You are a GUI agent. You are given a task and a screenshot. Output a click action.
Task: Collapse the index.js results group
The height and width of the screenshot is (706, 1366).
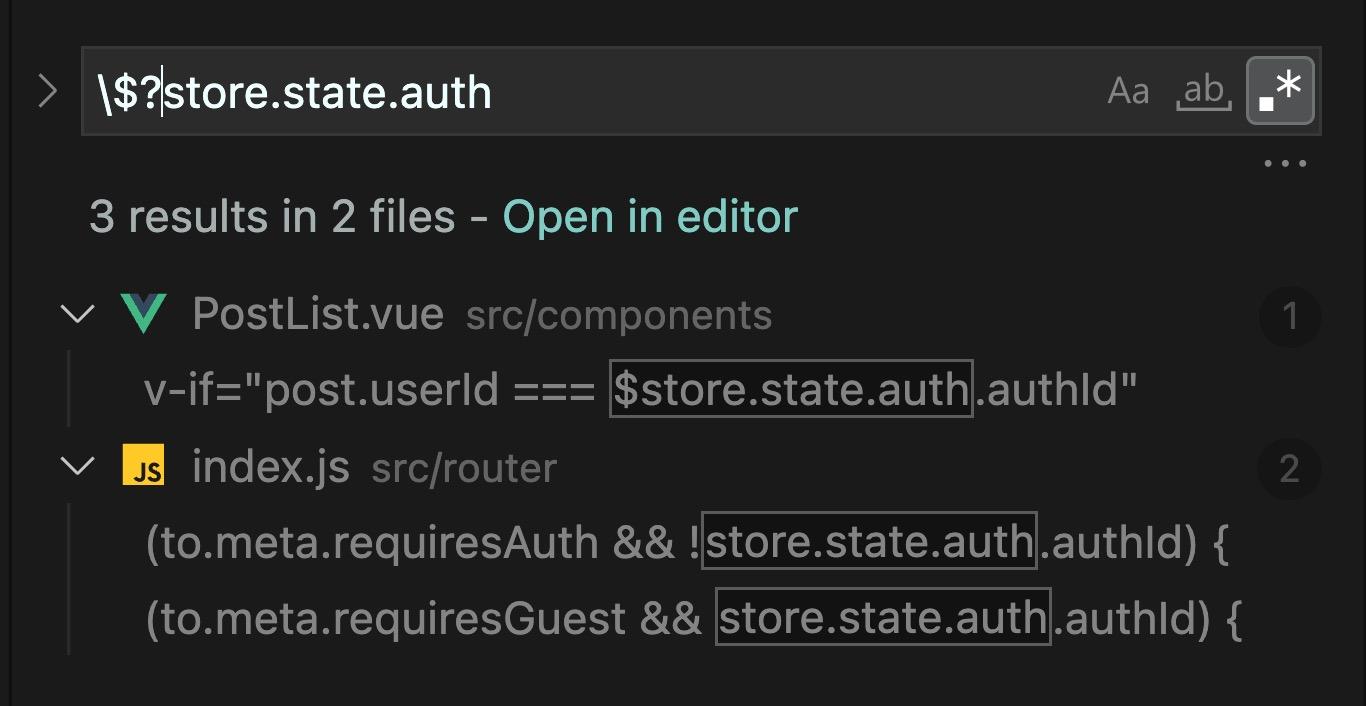tap(77, 466)
